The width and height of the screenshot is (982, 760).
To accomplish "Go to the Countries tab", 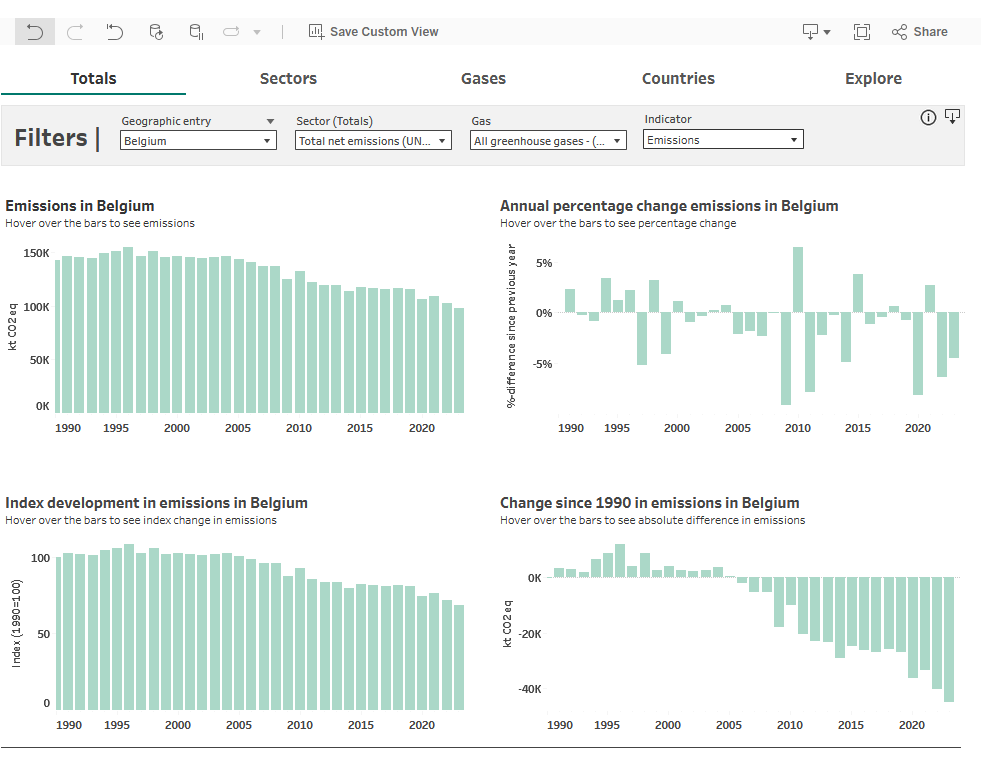I will point(678,79).
